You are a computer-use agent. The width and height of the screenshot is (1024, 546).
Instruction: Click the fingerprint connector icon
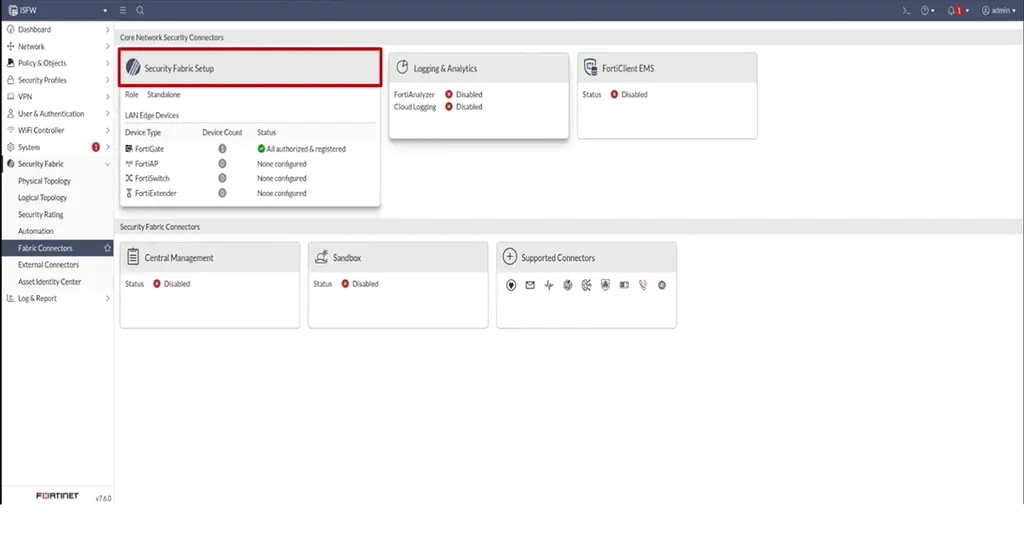pos(568,285)
